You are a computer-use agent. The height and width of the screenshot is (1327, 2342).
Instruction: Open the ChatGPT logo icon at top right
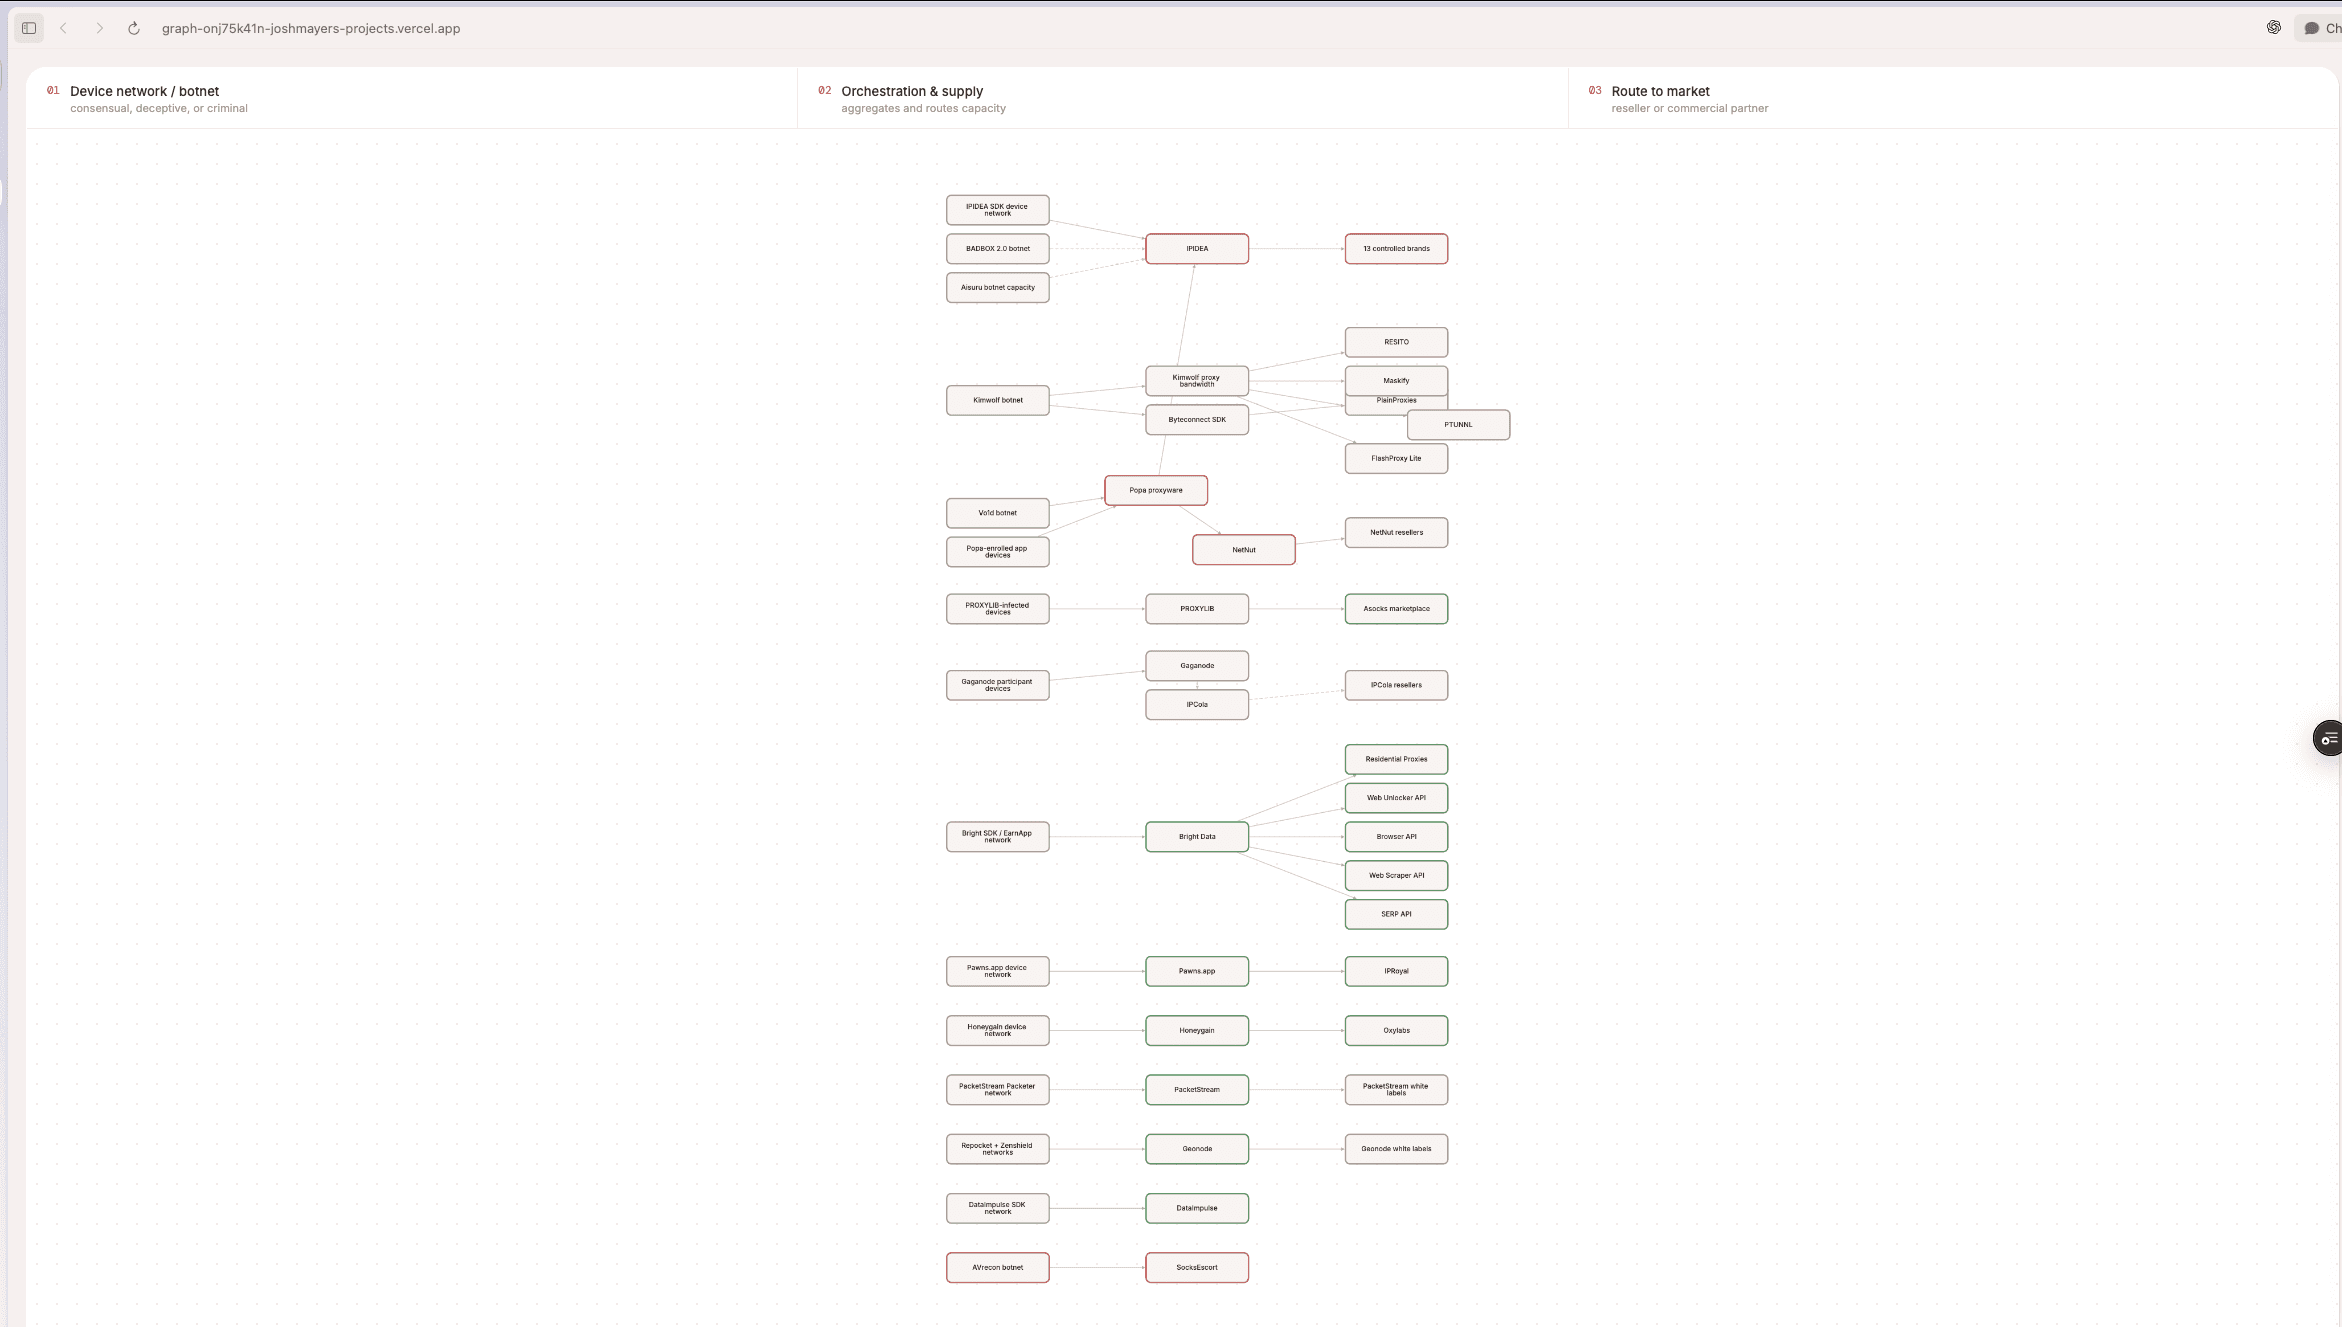point(2273,28)
